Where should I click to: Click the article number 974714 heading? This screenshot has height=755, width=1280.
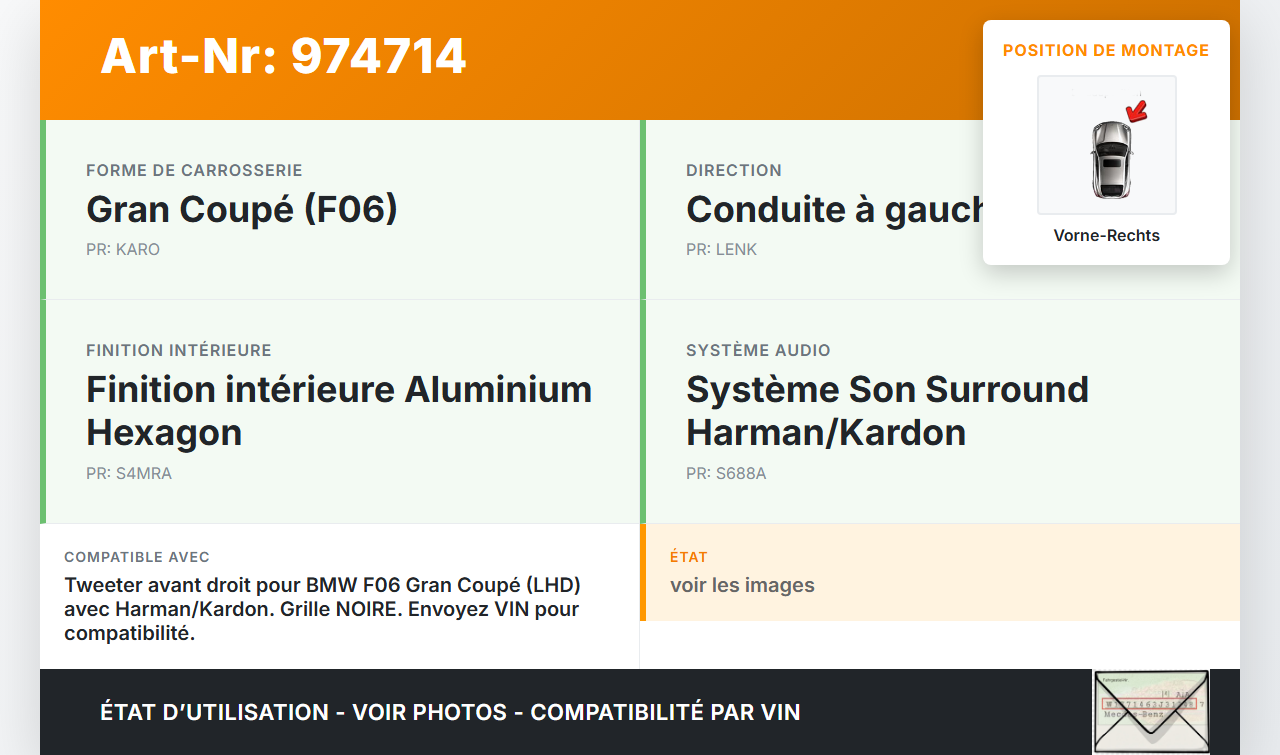(283, 56)
